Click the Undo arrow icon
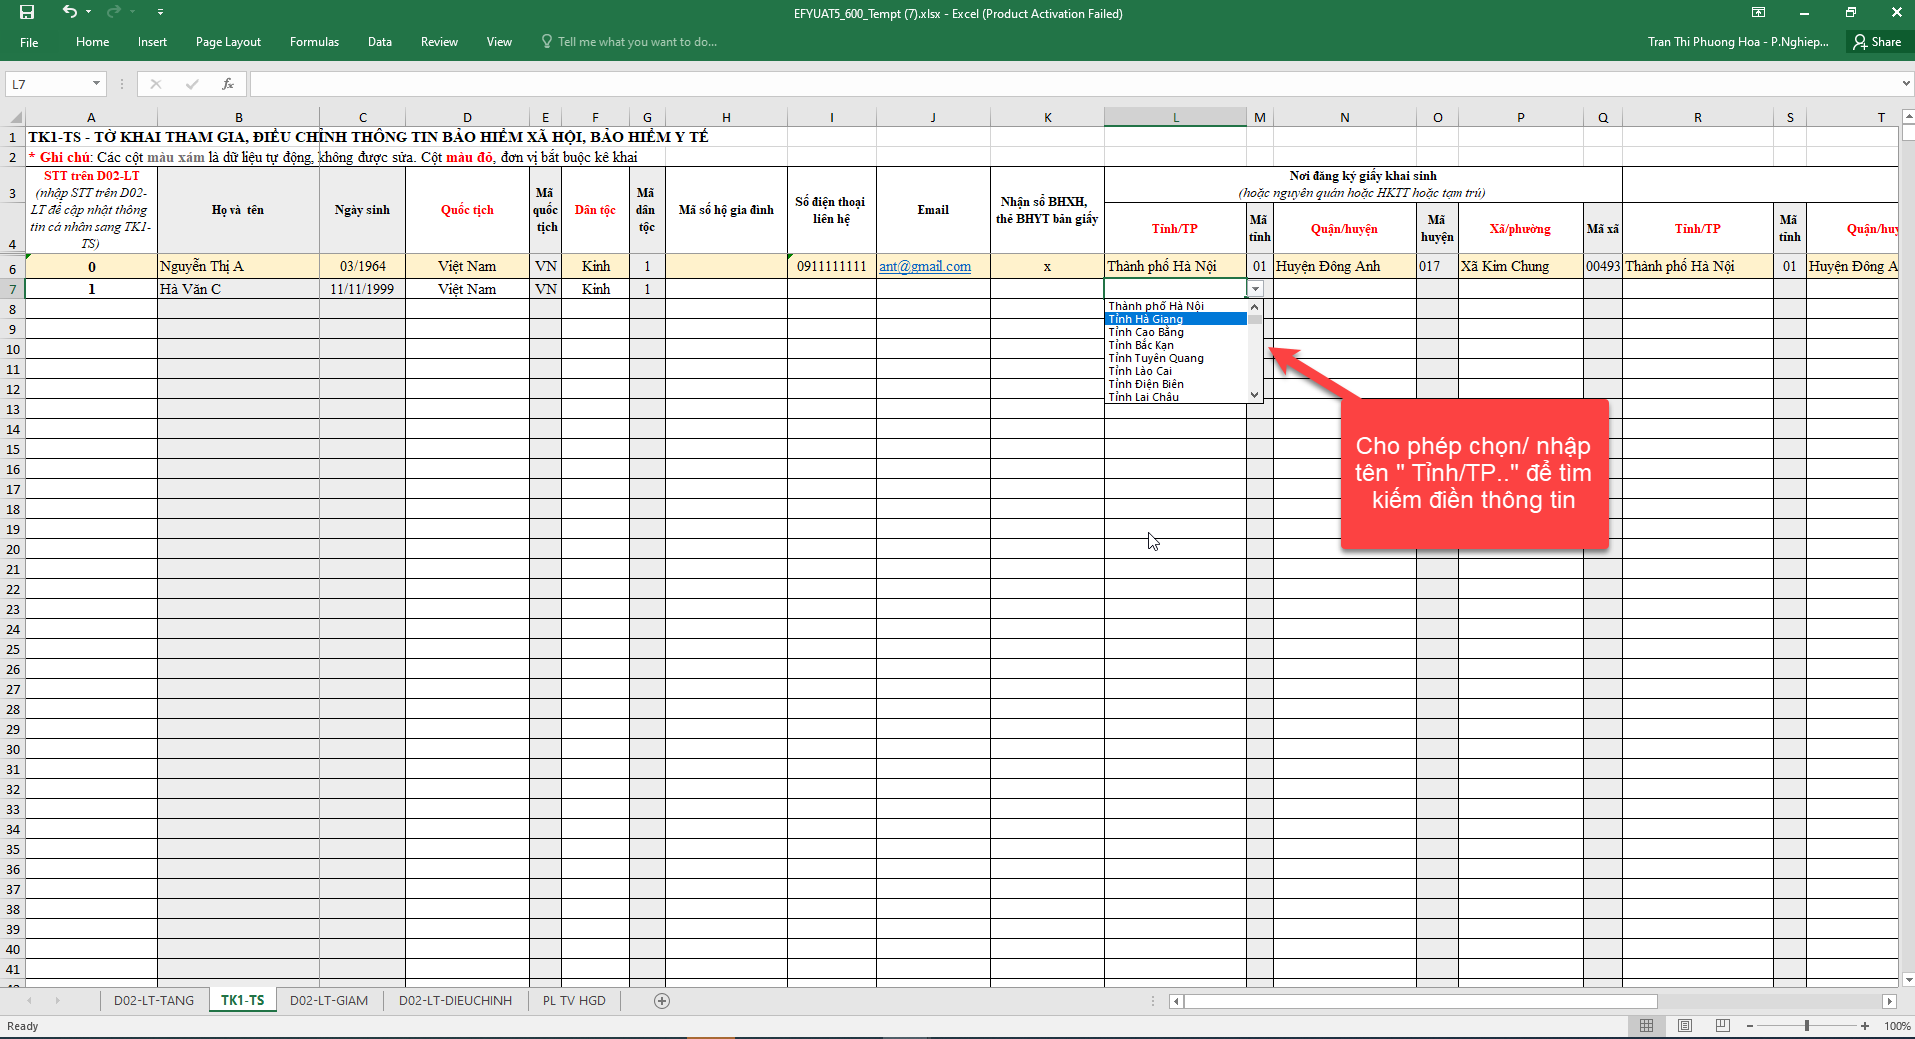The image size is (1915, 1039). point(69,12)
